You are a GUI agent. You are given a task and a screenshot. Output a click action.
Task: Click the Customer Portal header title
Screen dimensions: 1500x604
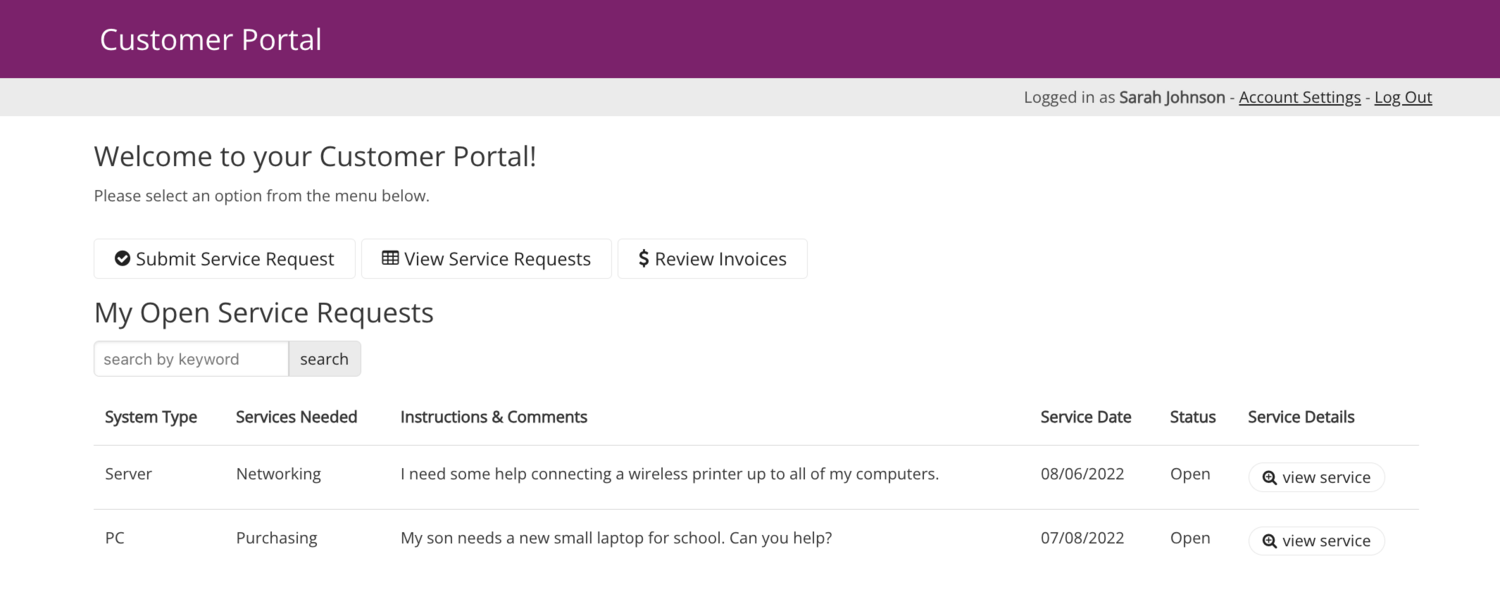211,40
